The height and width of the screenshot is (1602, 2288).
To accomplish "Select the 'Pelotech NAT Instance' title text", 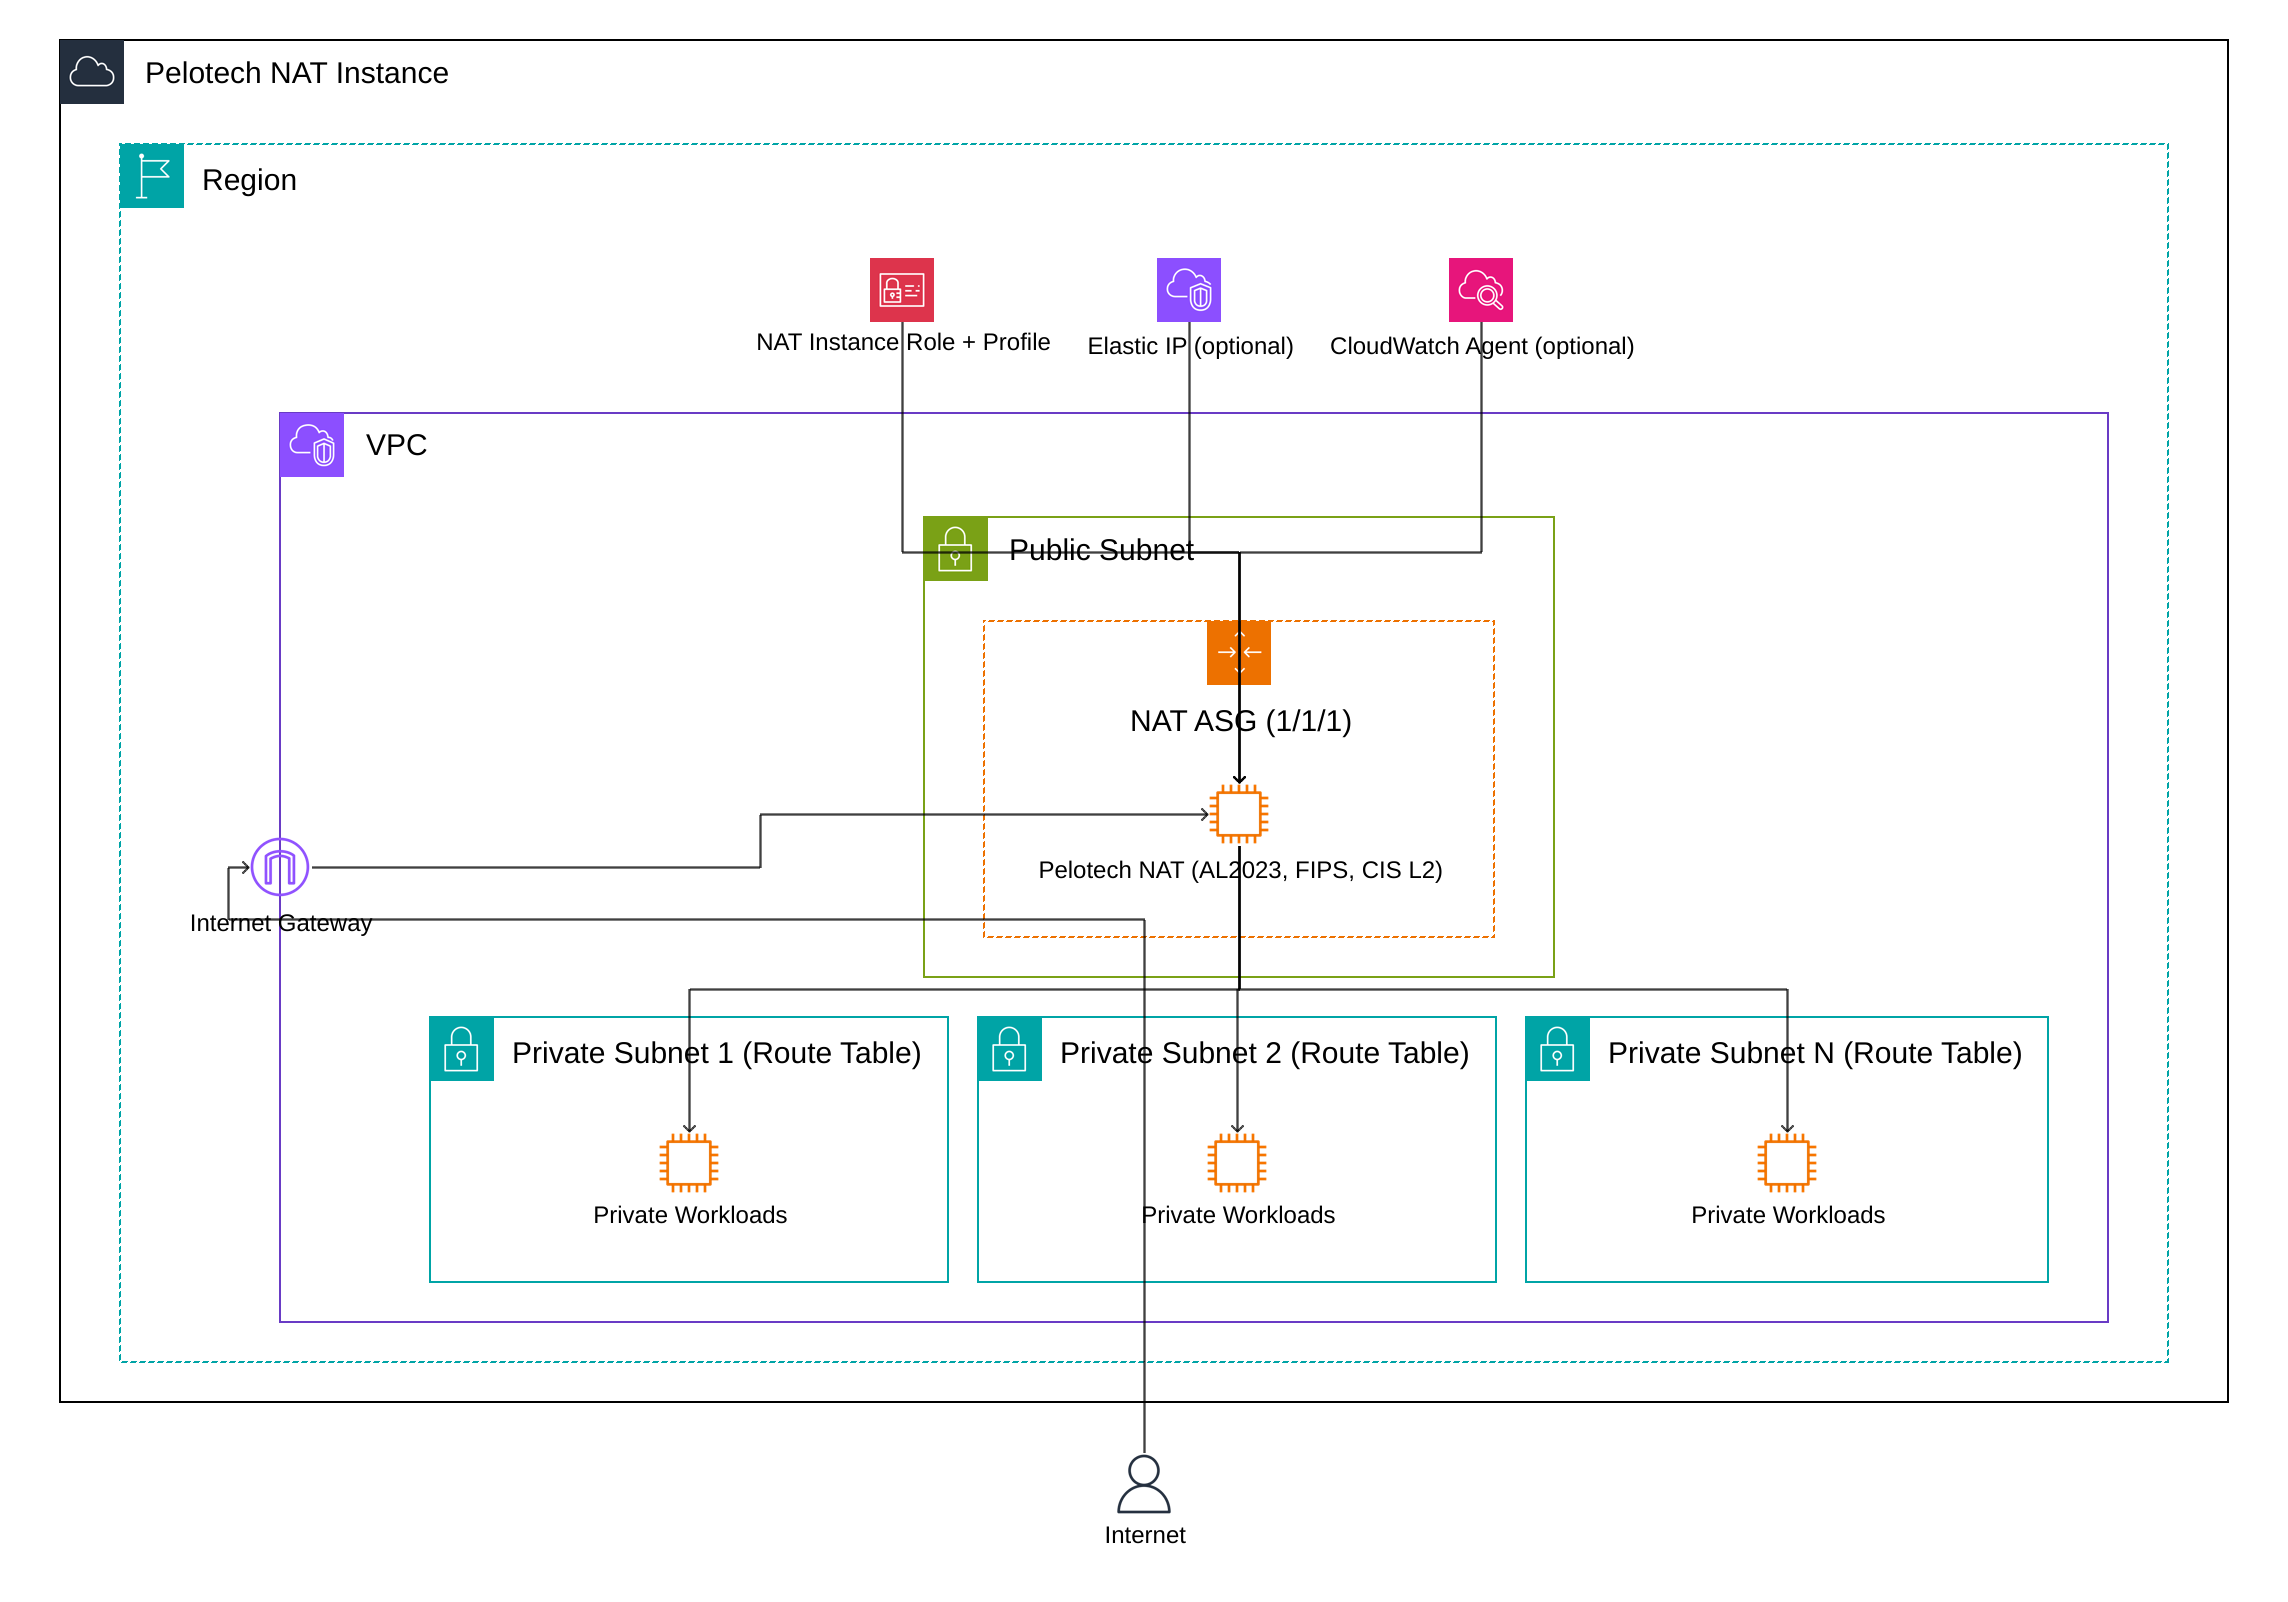I will pos(297,73).
